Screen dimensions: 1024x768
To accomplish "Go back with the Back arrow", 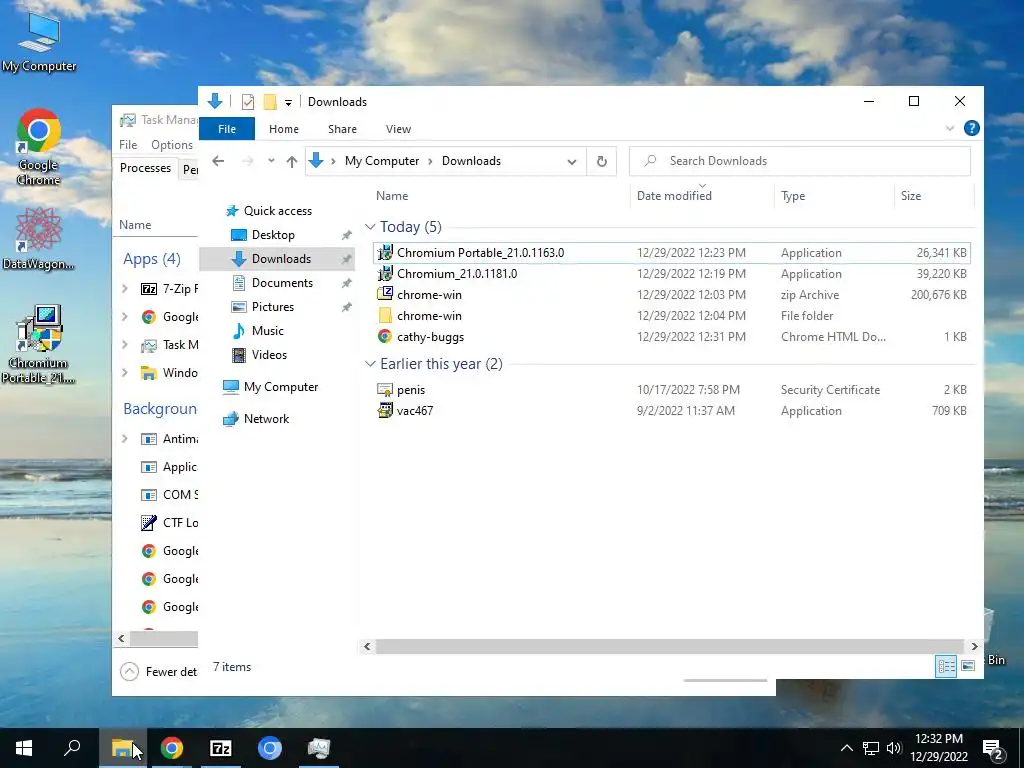I will pos(218,161).
